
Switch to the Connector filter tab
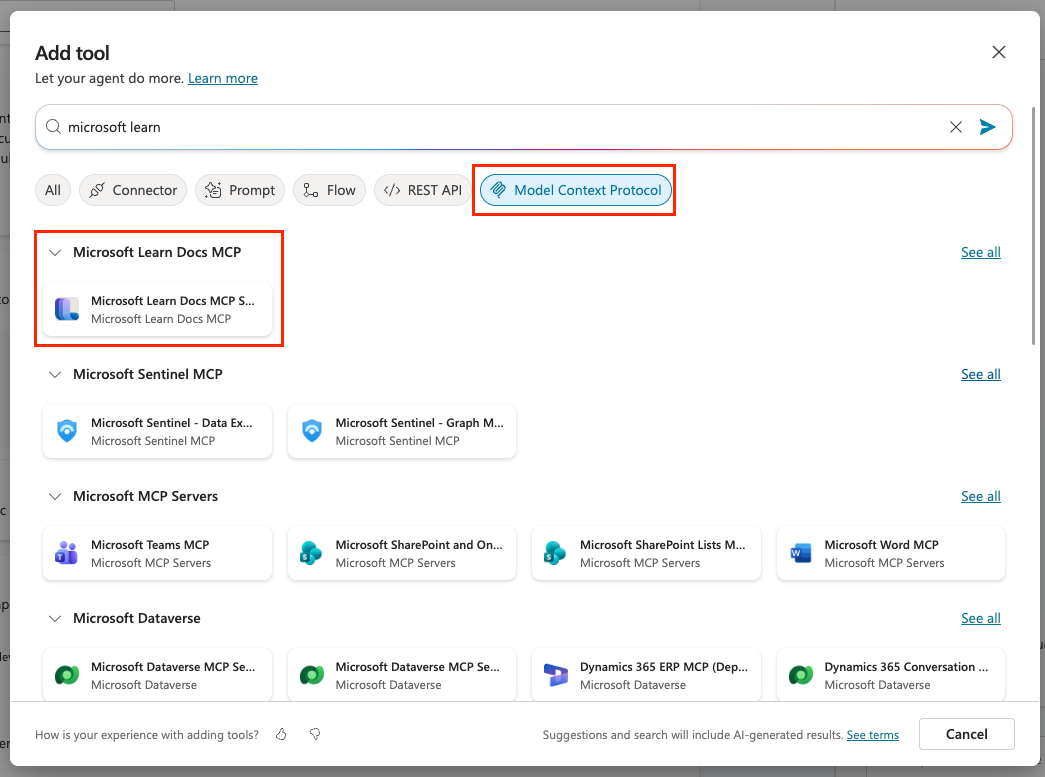point(133,190)
